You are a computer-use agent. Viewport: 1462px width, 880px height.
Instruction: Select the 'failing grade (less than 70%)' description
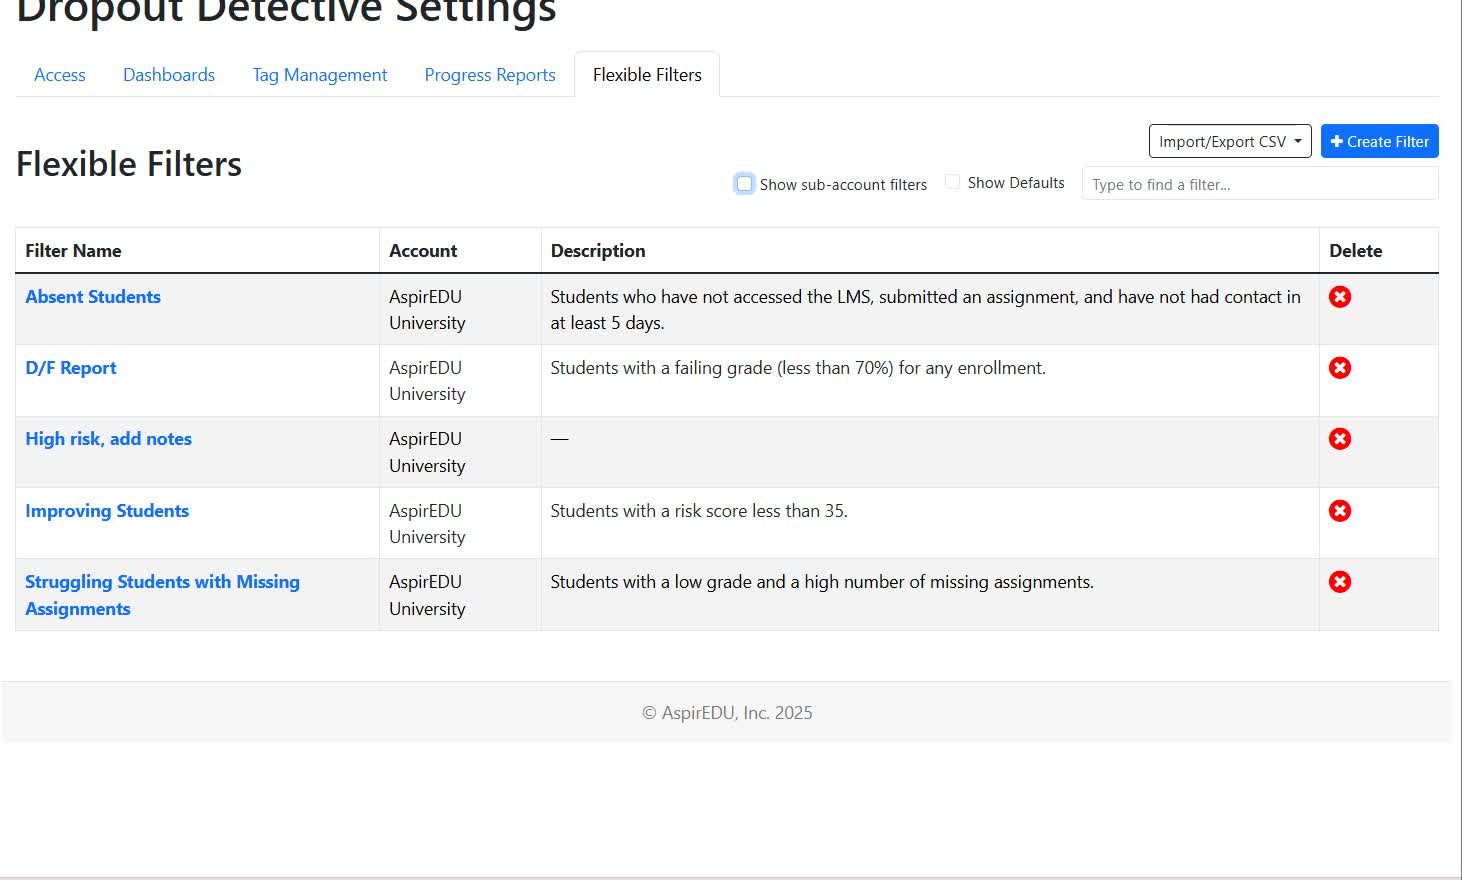[798, 368]
